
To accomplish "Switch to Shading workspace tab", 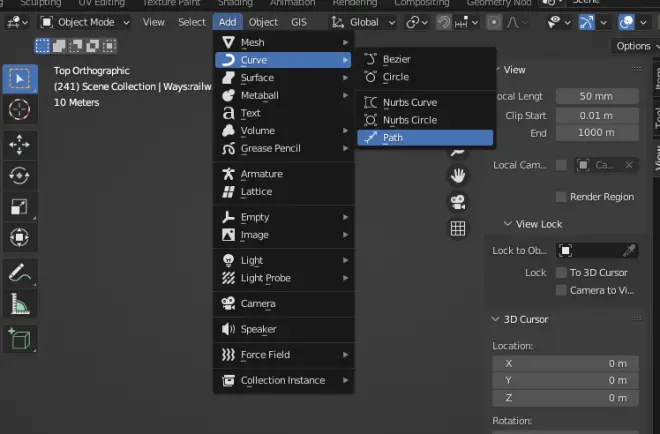I will [x=235, y=3].
